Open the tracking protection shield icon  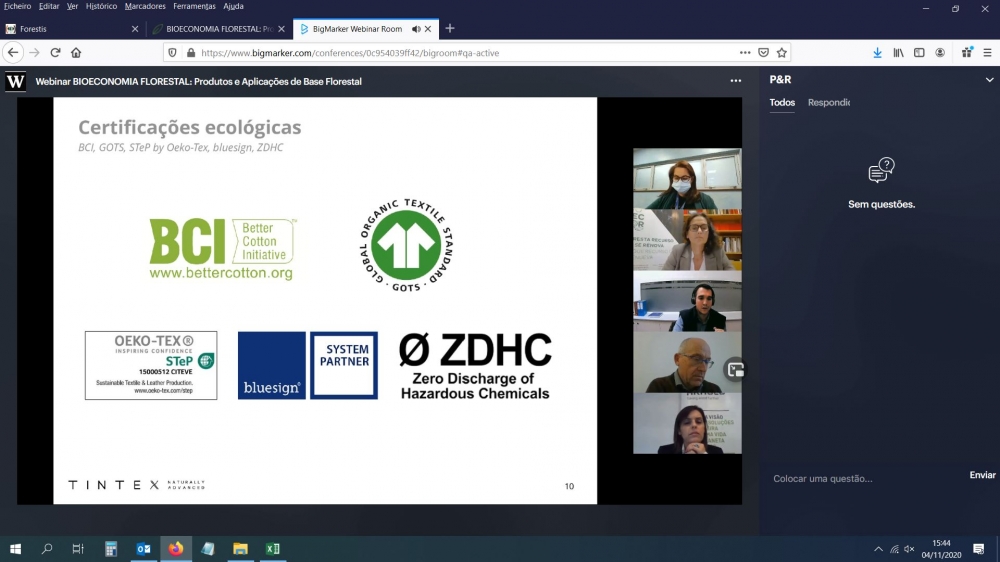(172, 53)
